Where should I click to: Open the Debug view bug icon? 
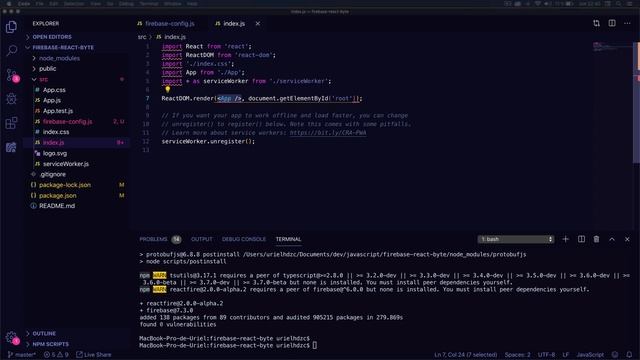11,98
